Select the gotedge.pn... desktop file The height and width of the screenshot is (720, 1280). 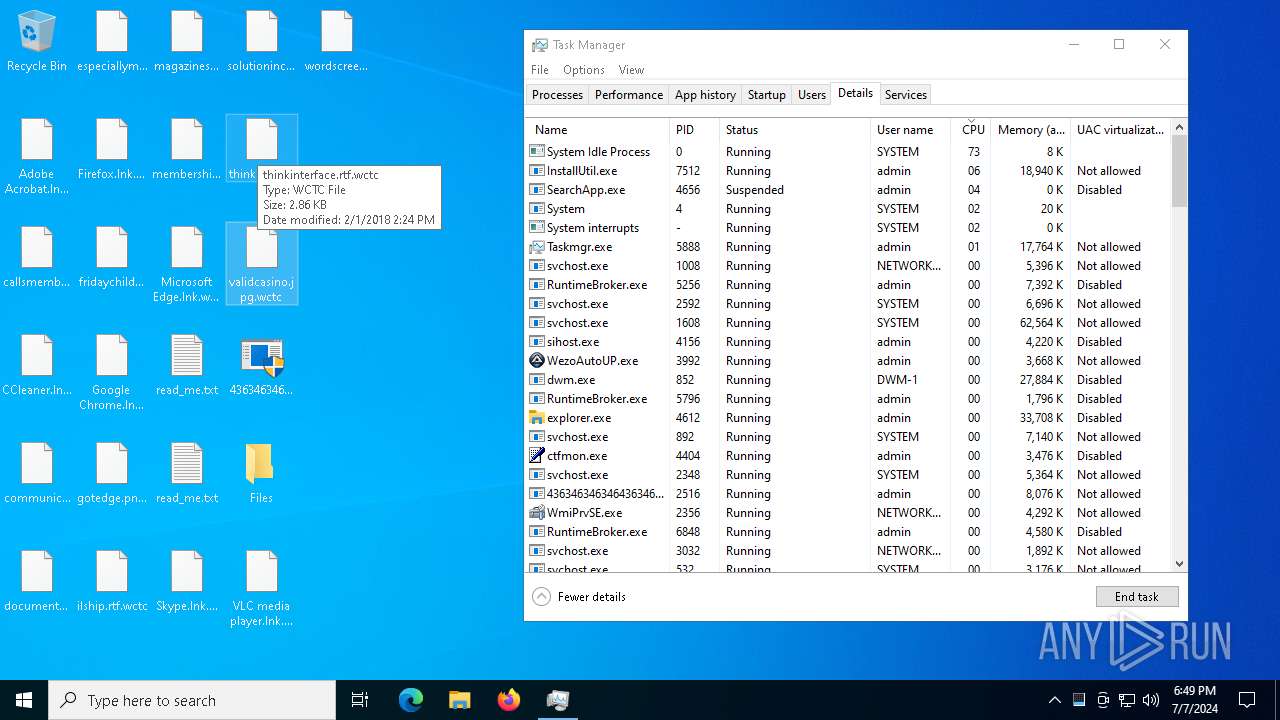pyautogui.click(x=112, y=474)
